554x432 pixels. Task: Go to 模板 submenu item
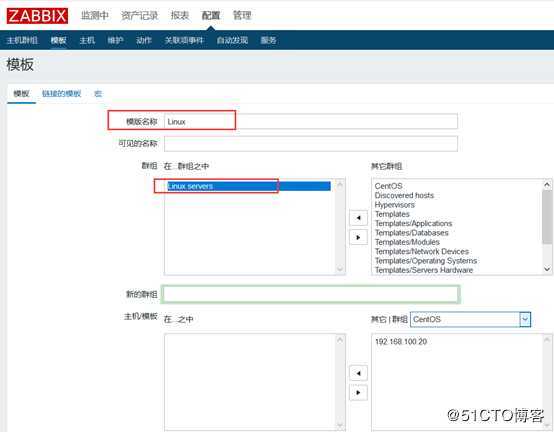tap(58, 40)
